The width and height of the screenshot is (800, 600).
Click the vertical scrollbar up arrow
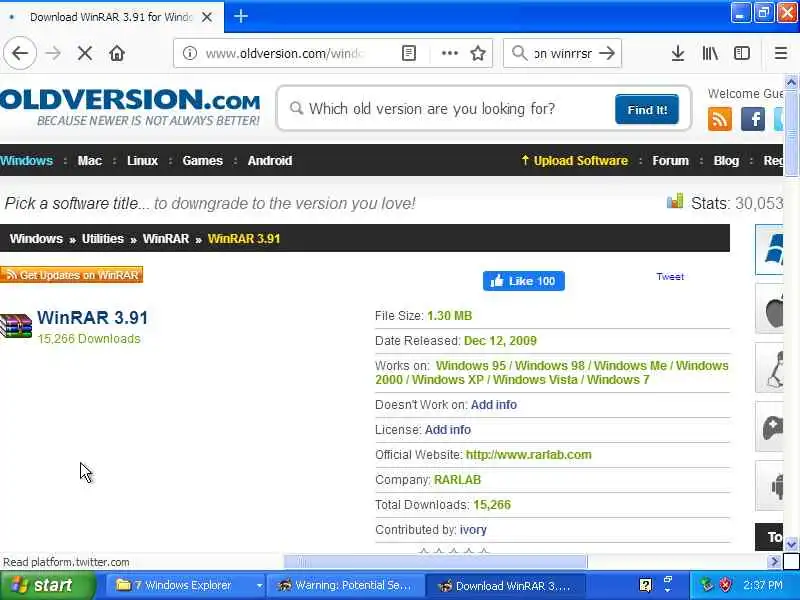pos(791,82)
